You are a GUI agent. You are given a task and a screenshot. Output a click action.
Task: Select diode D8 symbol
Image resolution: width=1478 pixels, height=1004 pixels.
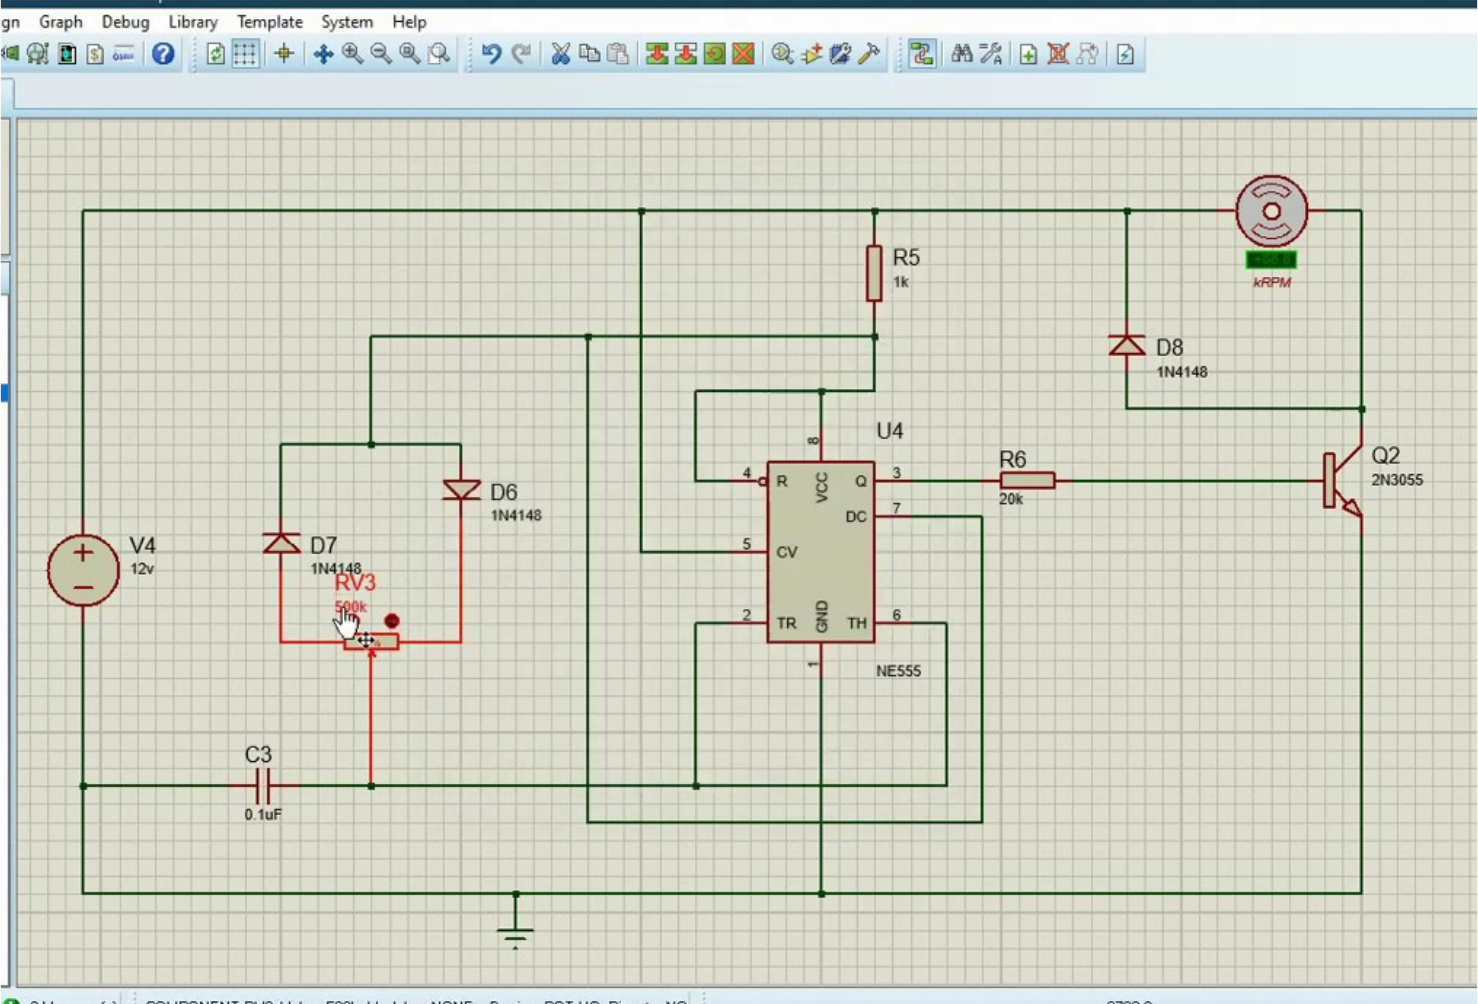click(1127, 346)
